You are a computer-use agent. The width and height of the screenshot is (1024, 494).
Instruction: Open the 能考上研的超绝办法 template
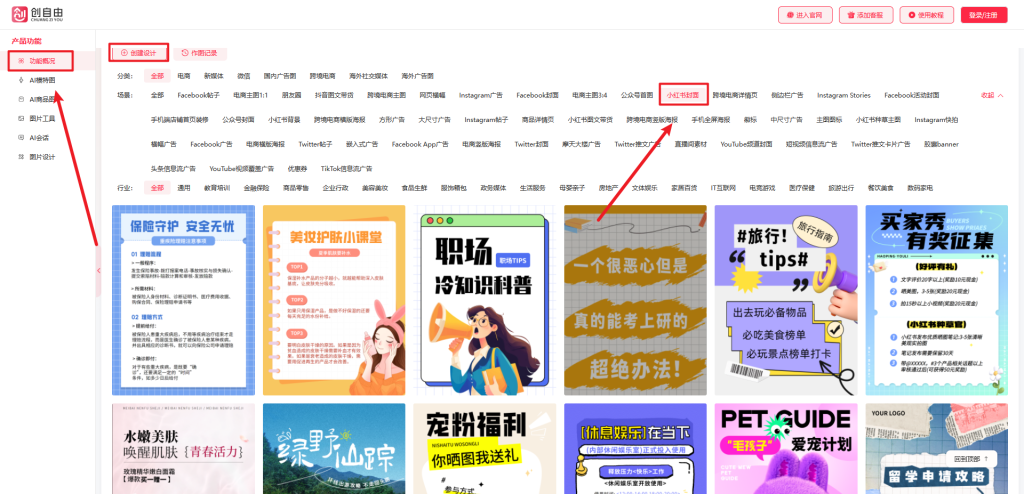point(635,300)
